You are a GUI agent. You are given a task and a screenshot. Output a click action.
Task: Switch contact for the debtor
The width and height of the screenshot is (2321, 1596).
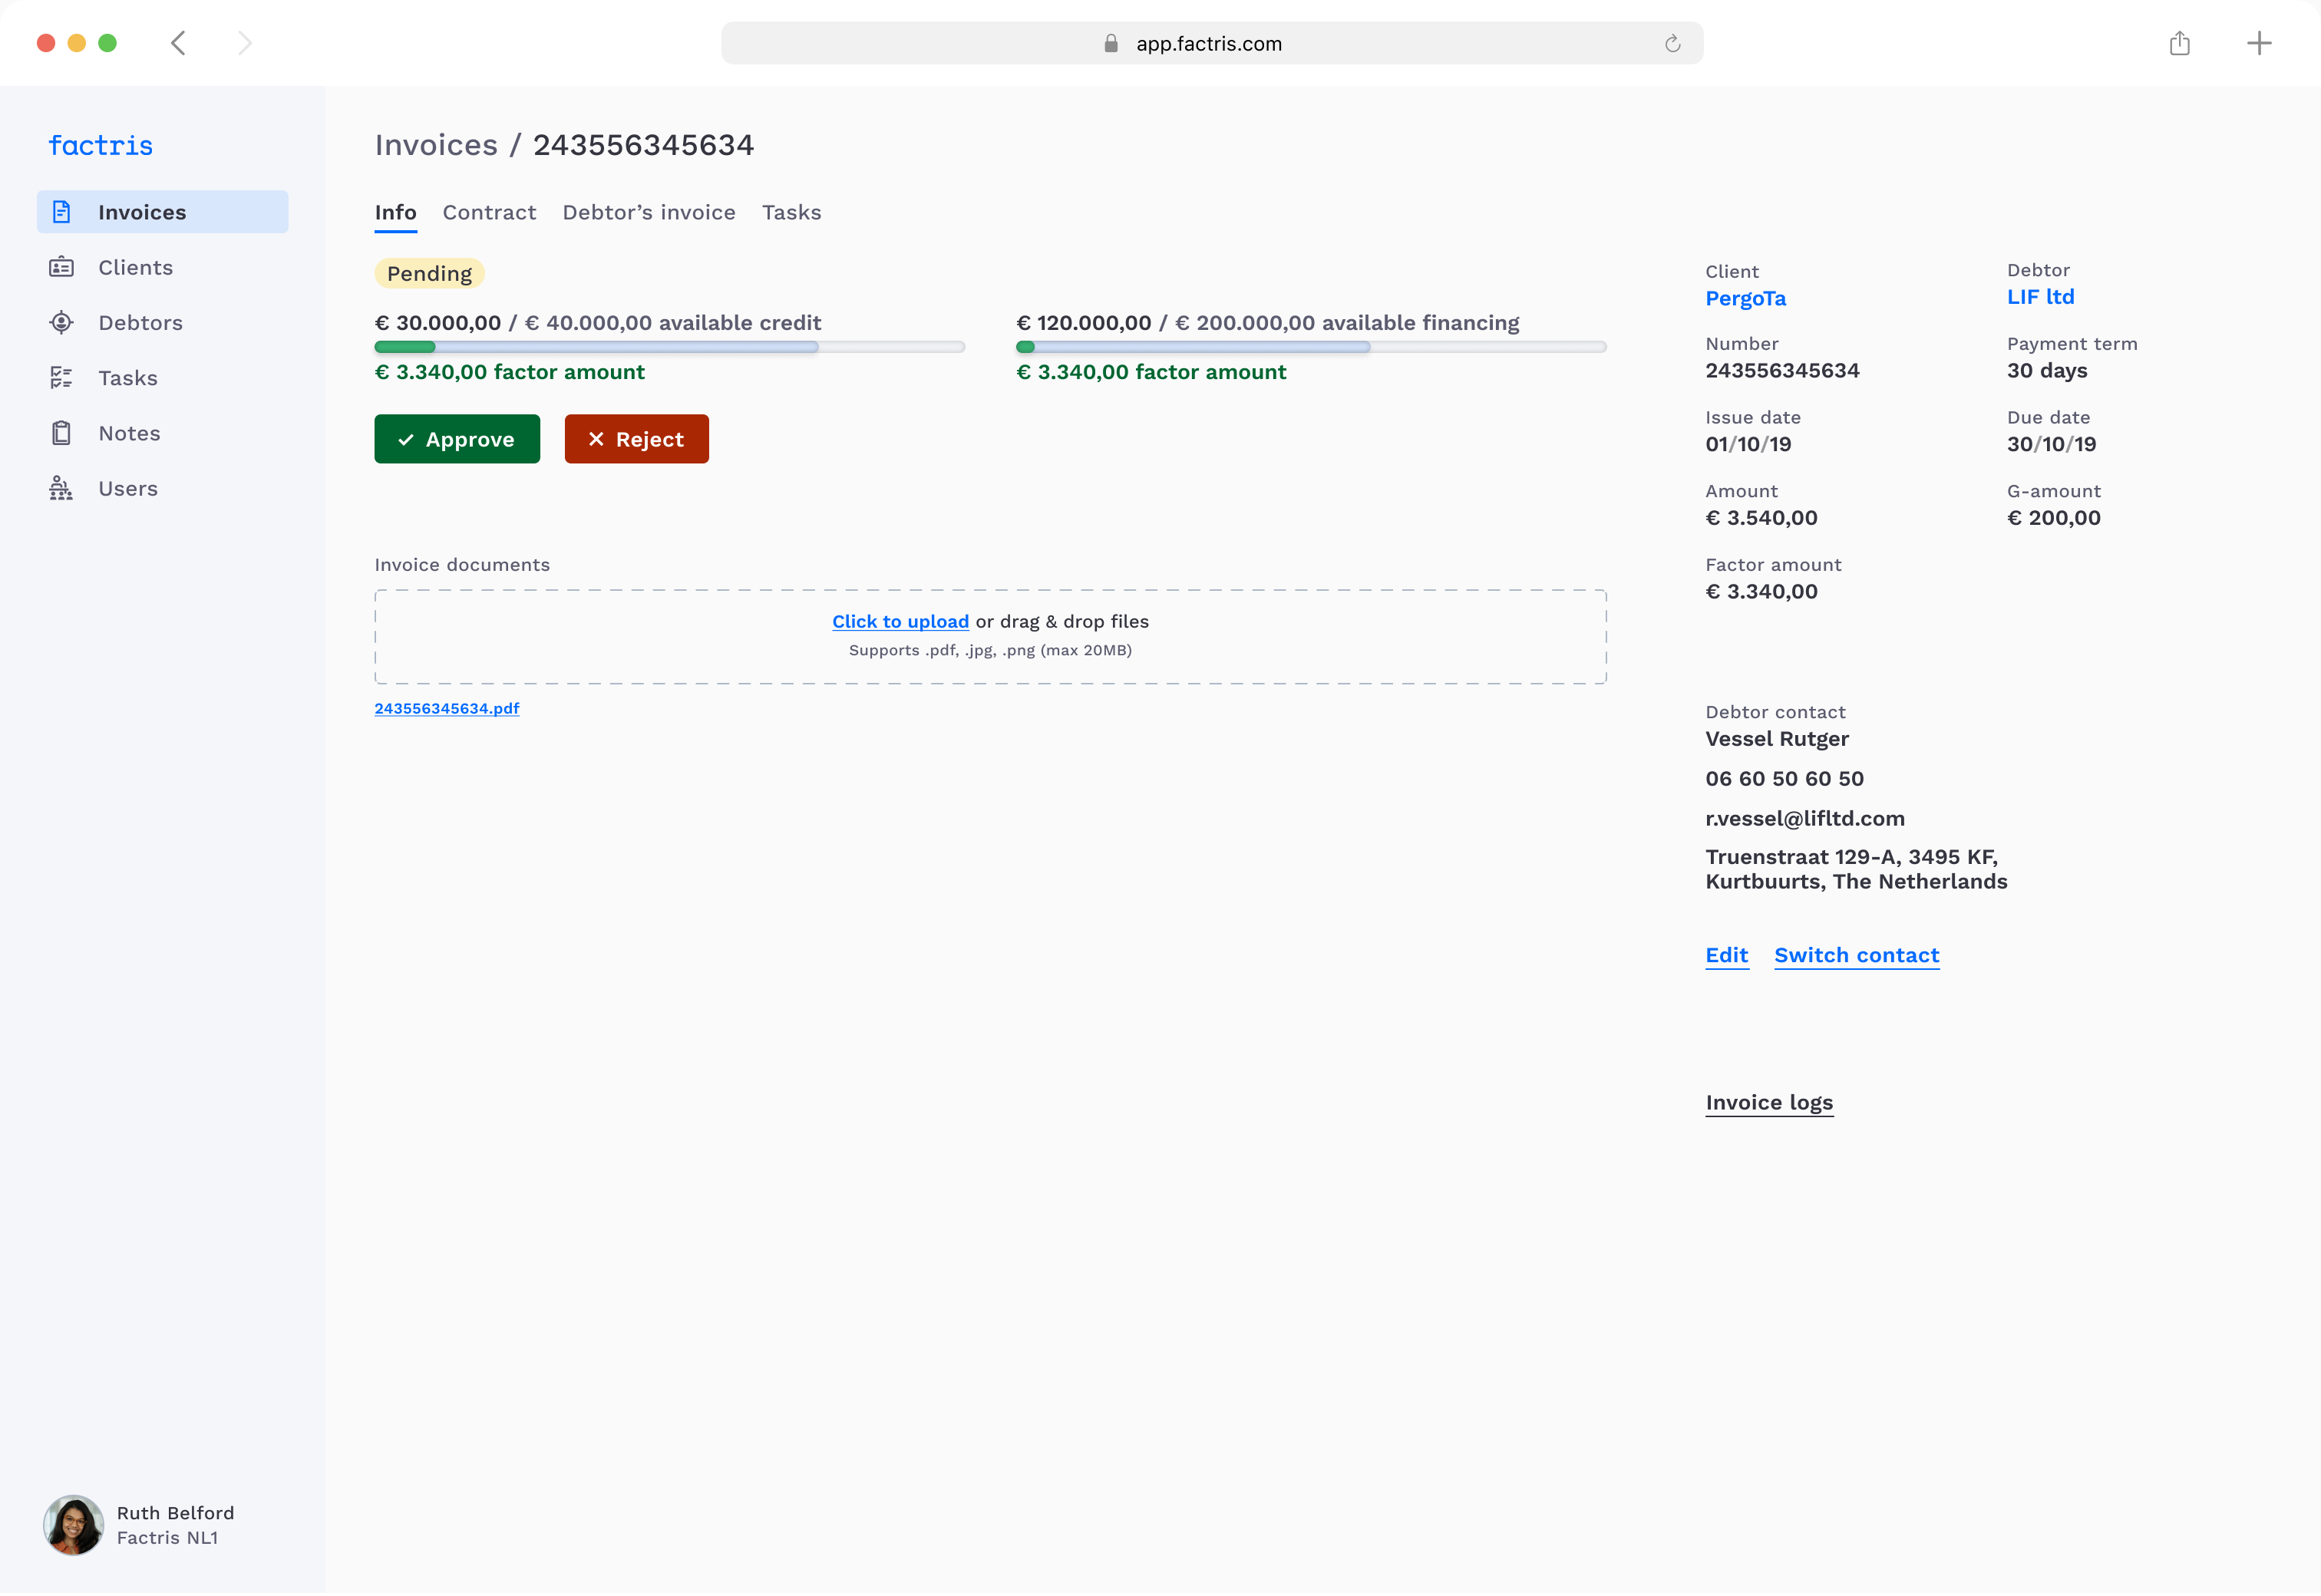tap(1856, 955)
